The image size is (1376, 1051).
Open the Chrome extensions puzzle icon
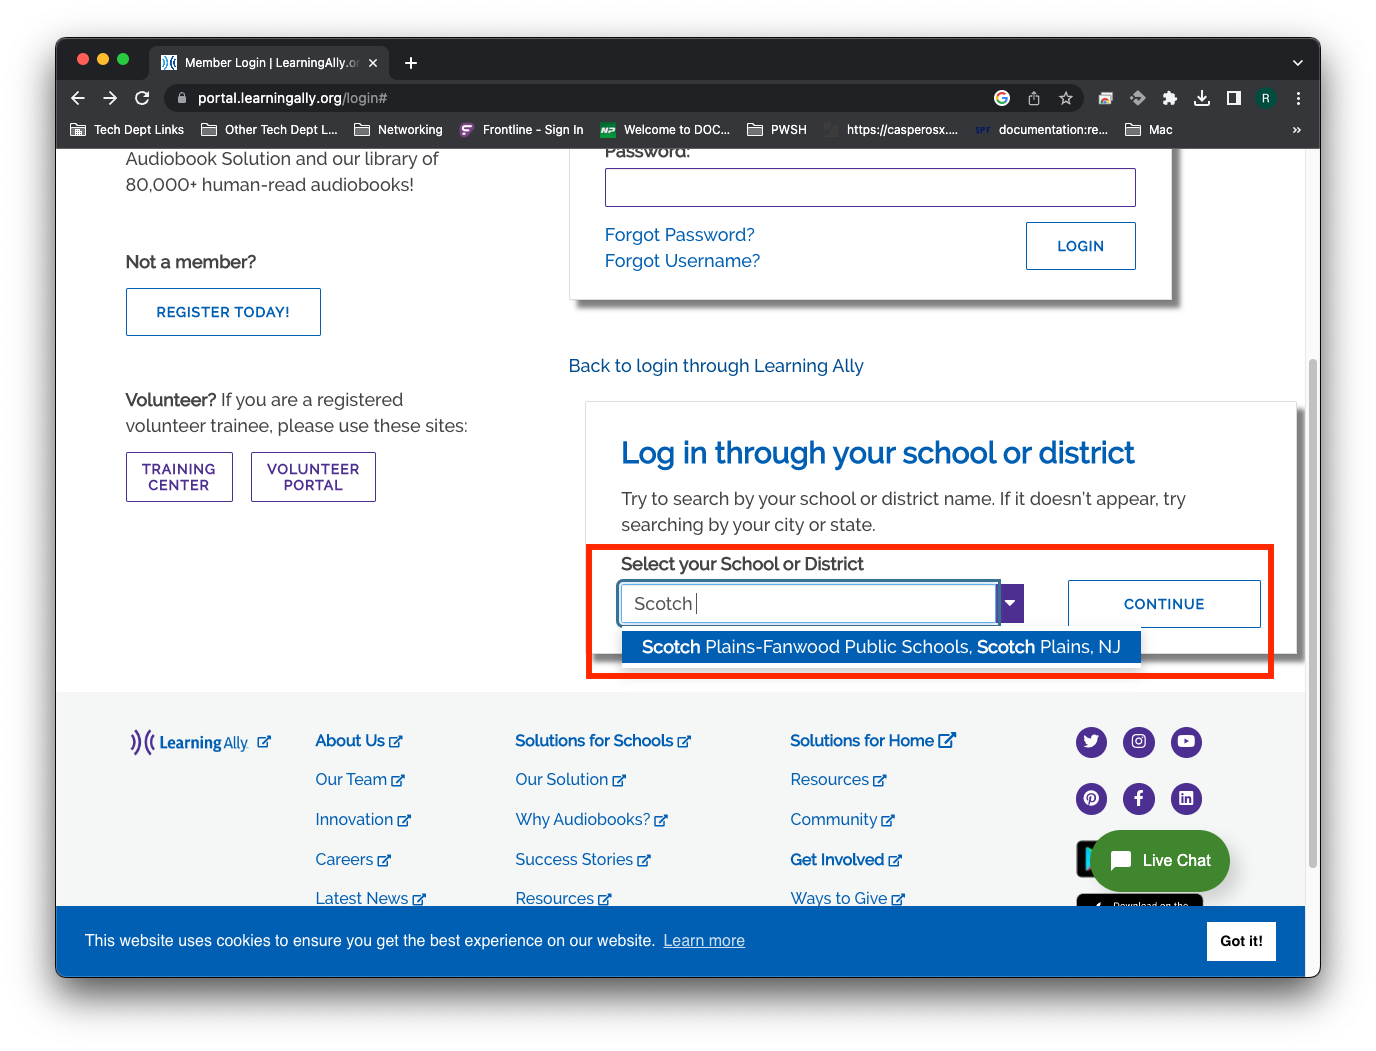point(1170,98)
